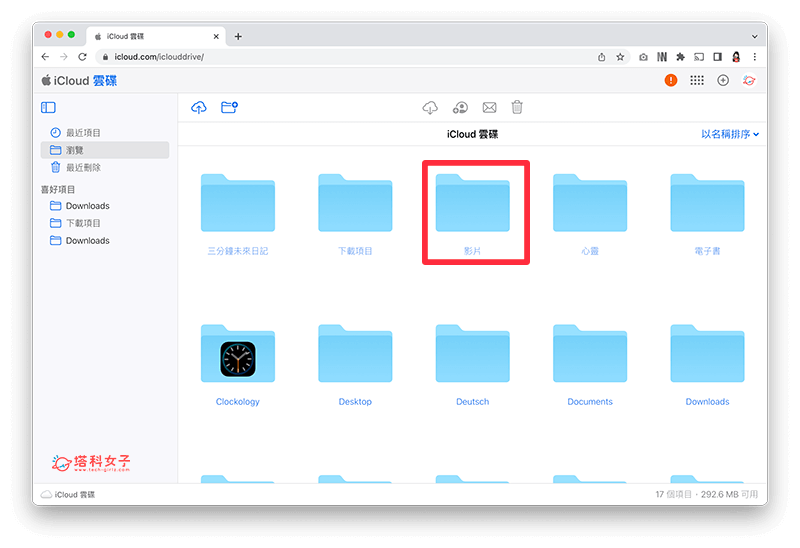Open the Documents folder
Screen dimensions: 800x548
click(x=590, y=365)
